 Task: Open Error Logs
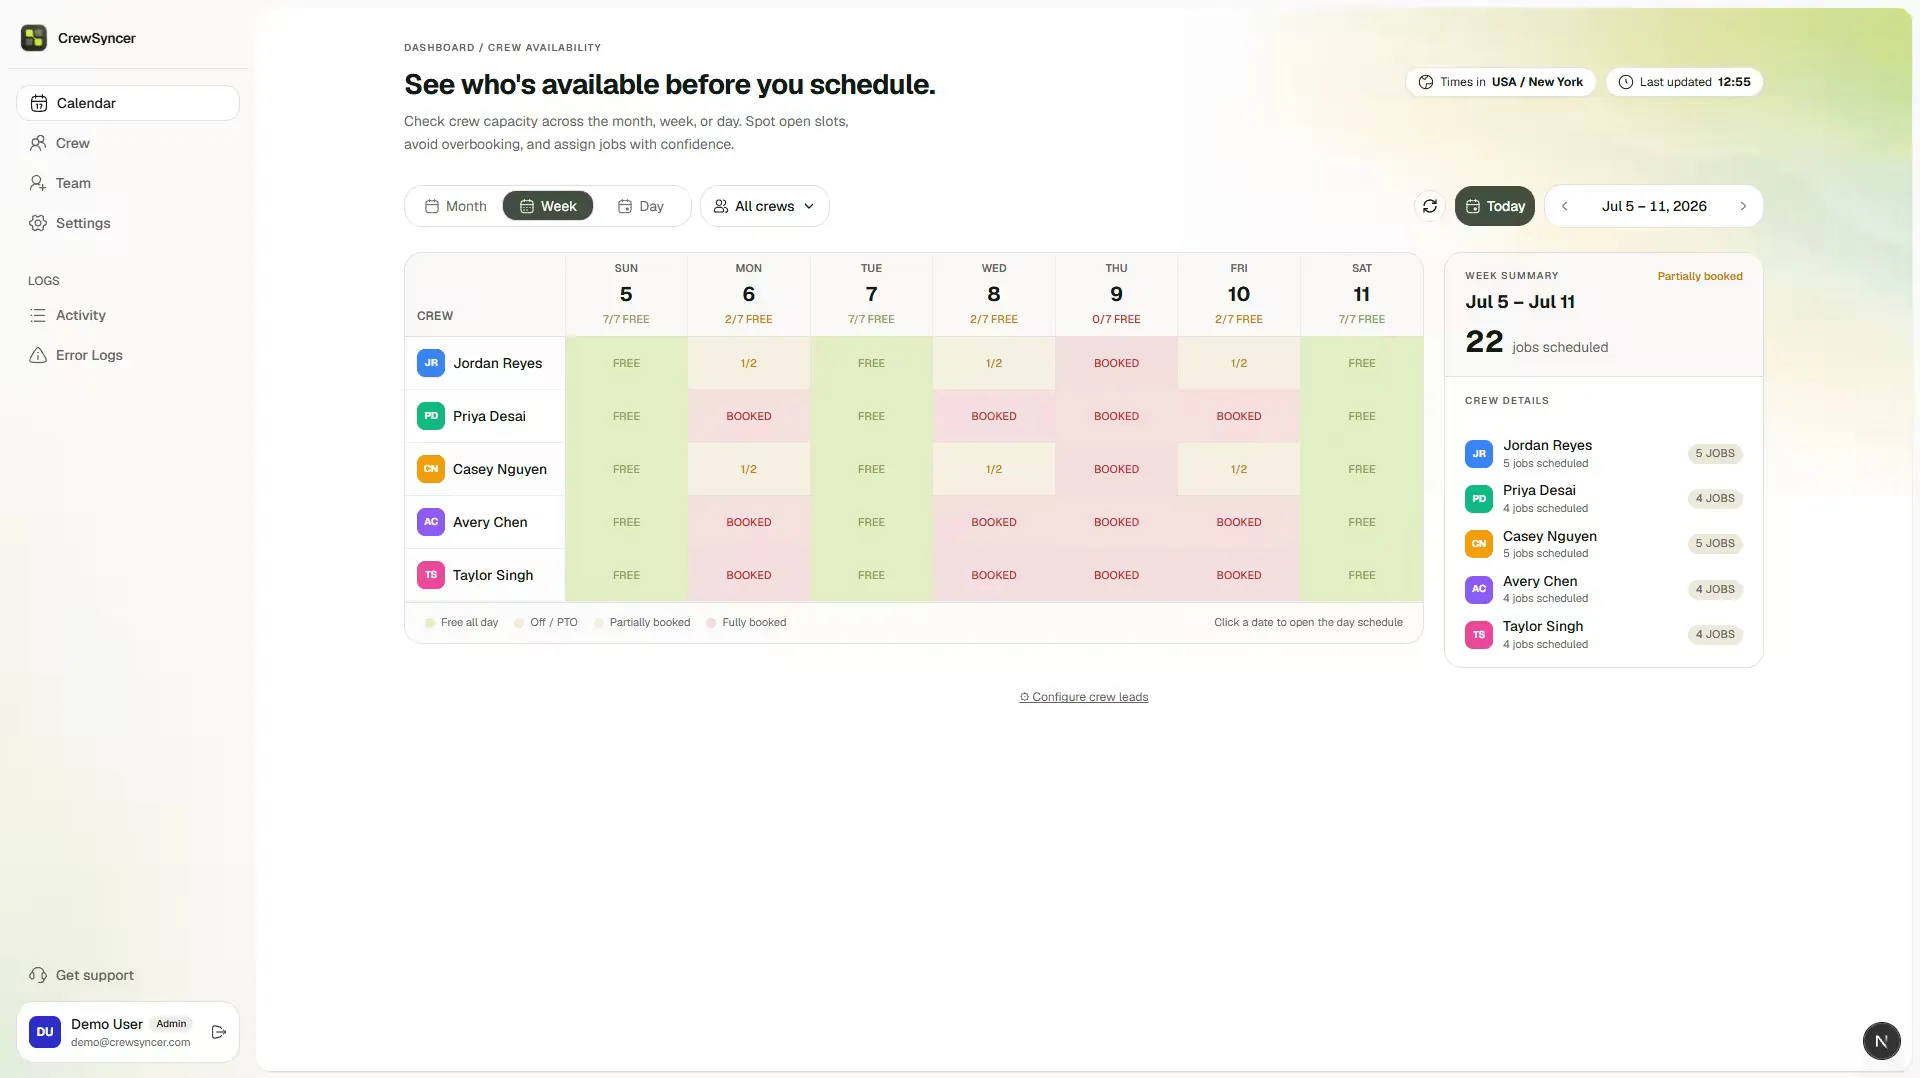pyautogui.click(x=128, y=355)
